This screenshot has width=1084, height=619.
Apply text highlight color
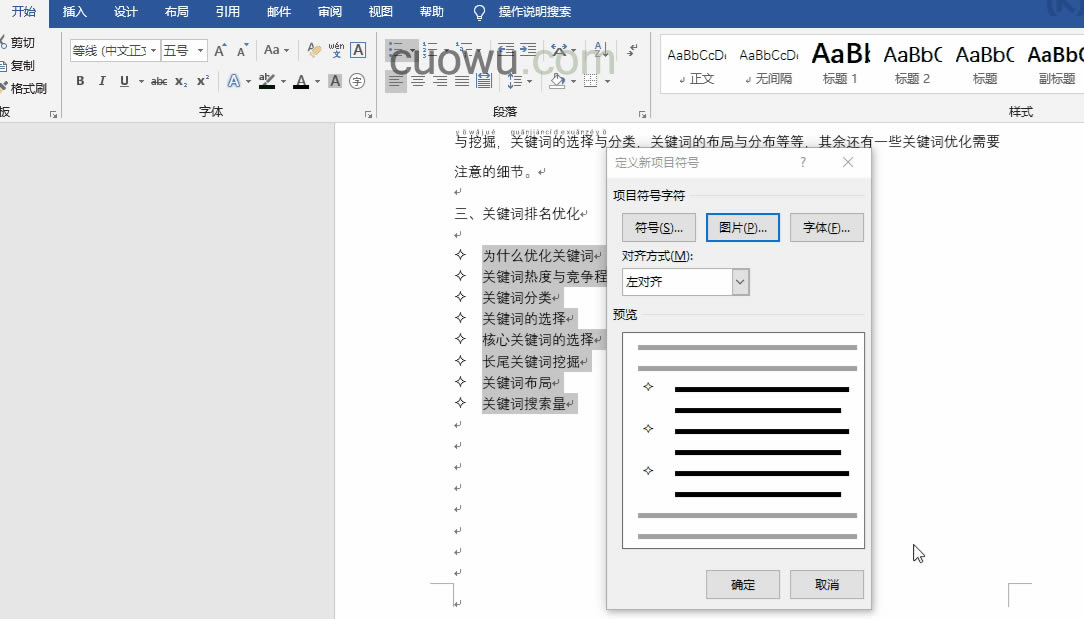click(x=267, y=81)
